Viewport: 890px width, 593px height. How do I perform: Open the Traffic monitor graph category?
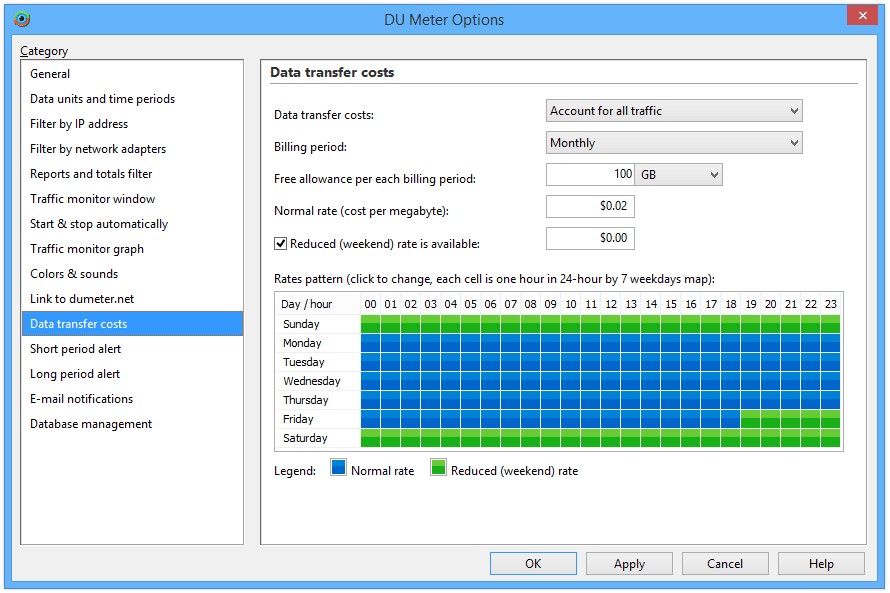tap(87, 249)
